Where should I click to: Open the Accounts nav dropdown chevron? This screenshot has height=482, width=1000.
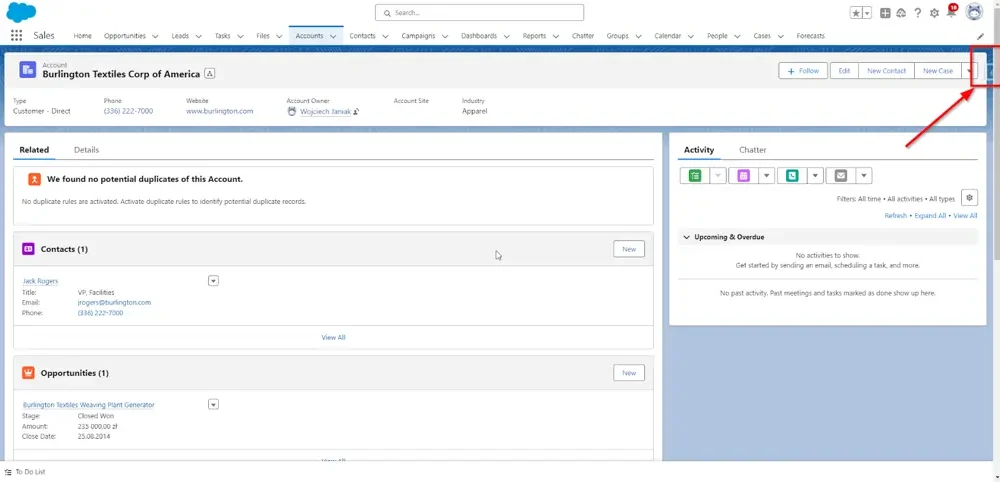tap(333, 36)
